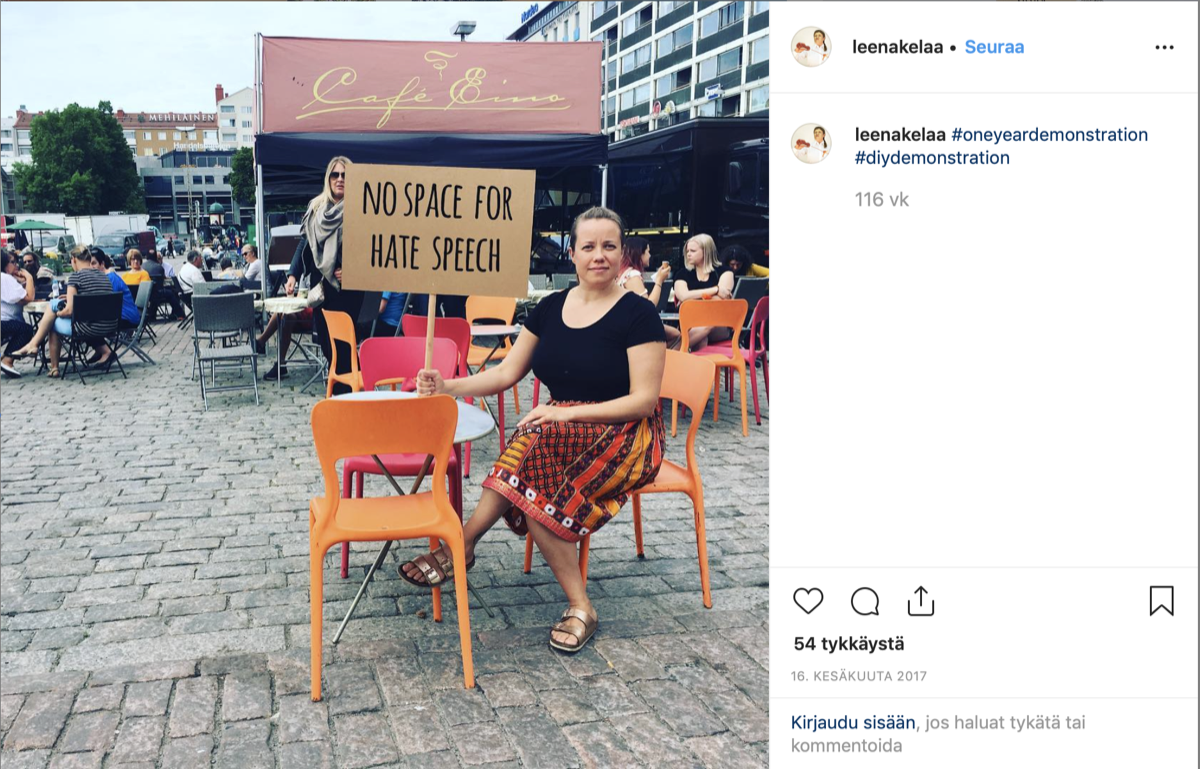Screen dimensions: 1200x769
Task: Open the #oneyeardemonstration hashtag
Action: 1050,134
